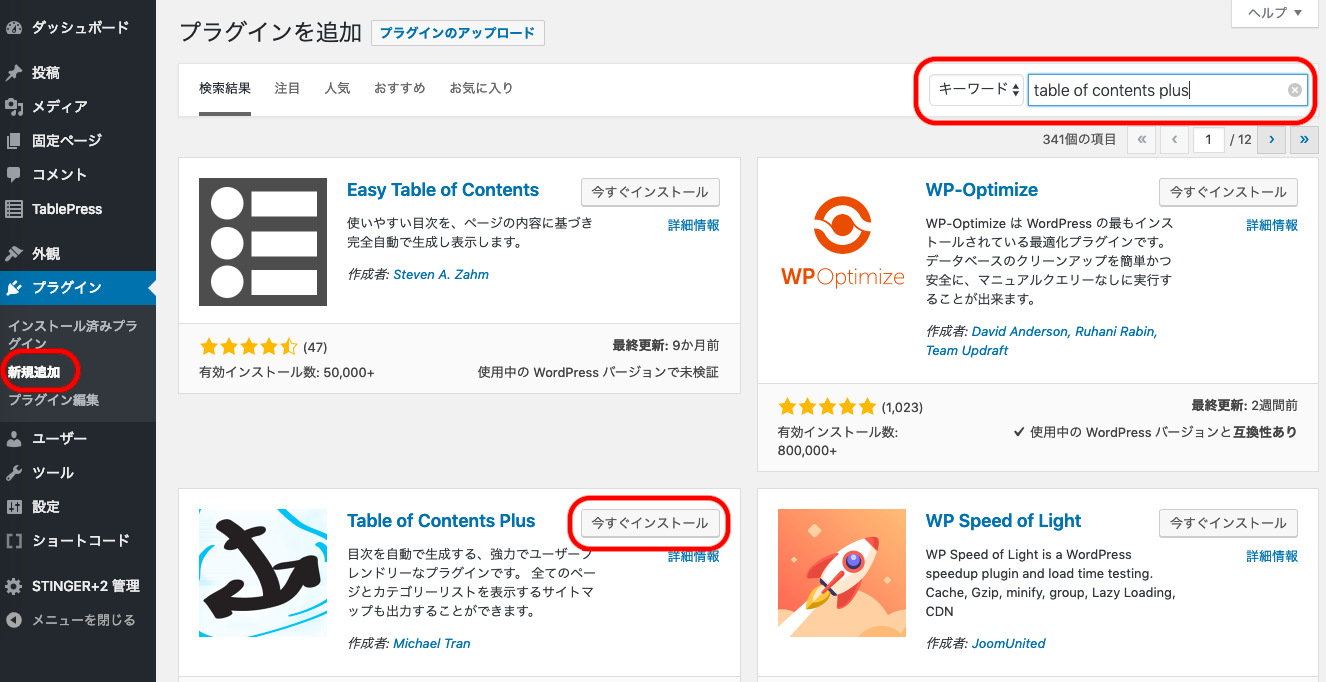
Task: Expand the ヘルプ help panel
Action: (x=1275, y=13)
